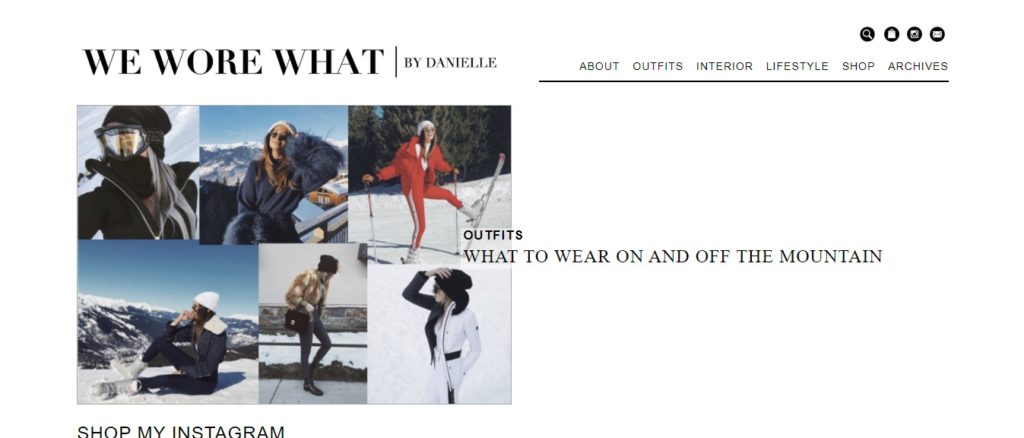
Task: Select the ski goggles photo thumbnail
Action: [138, 172]
